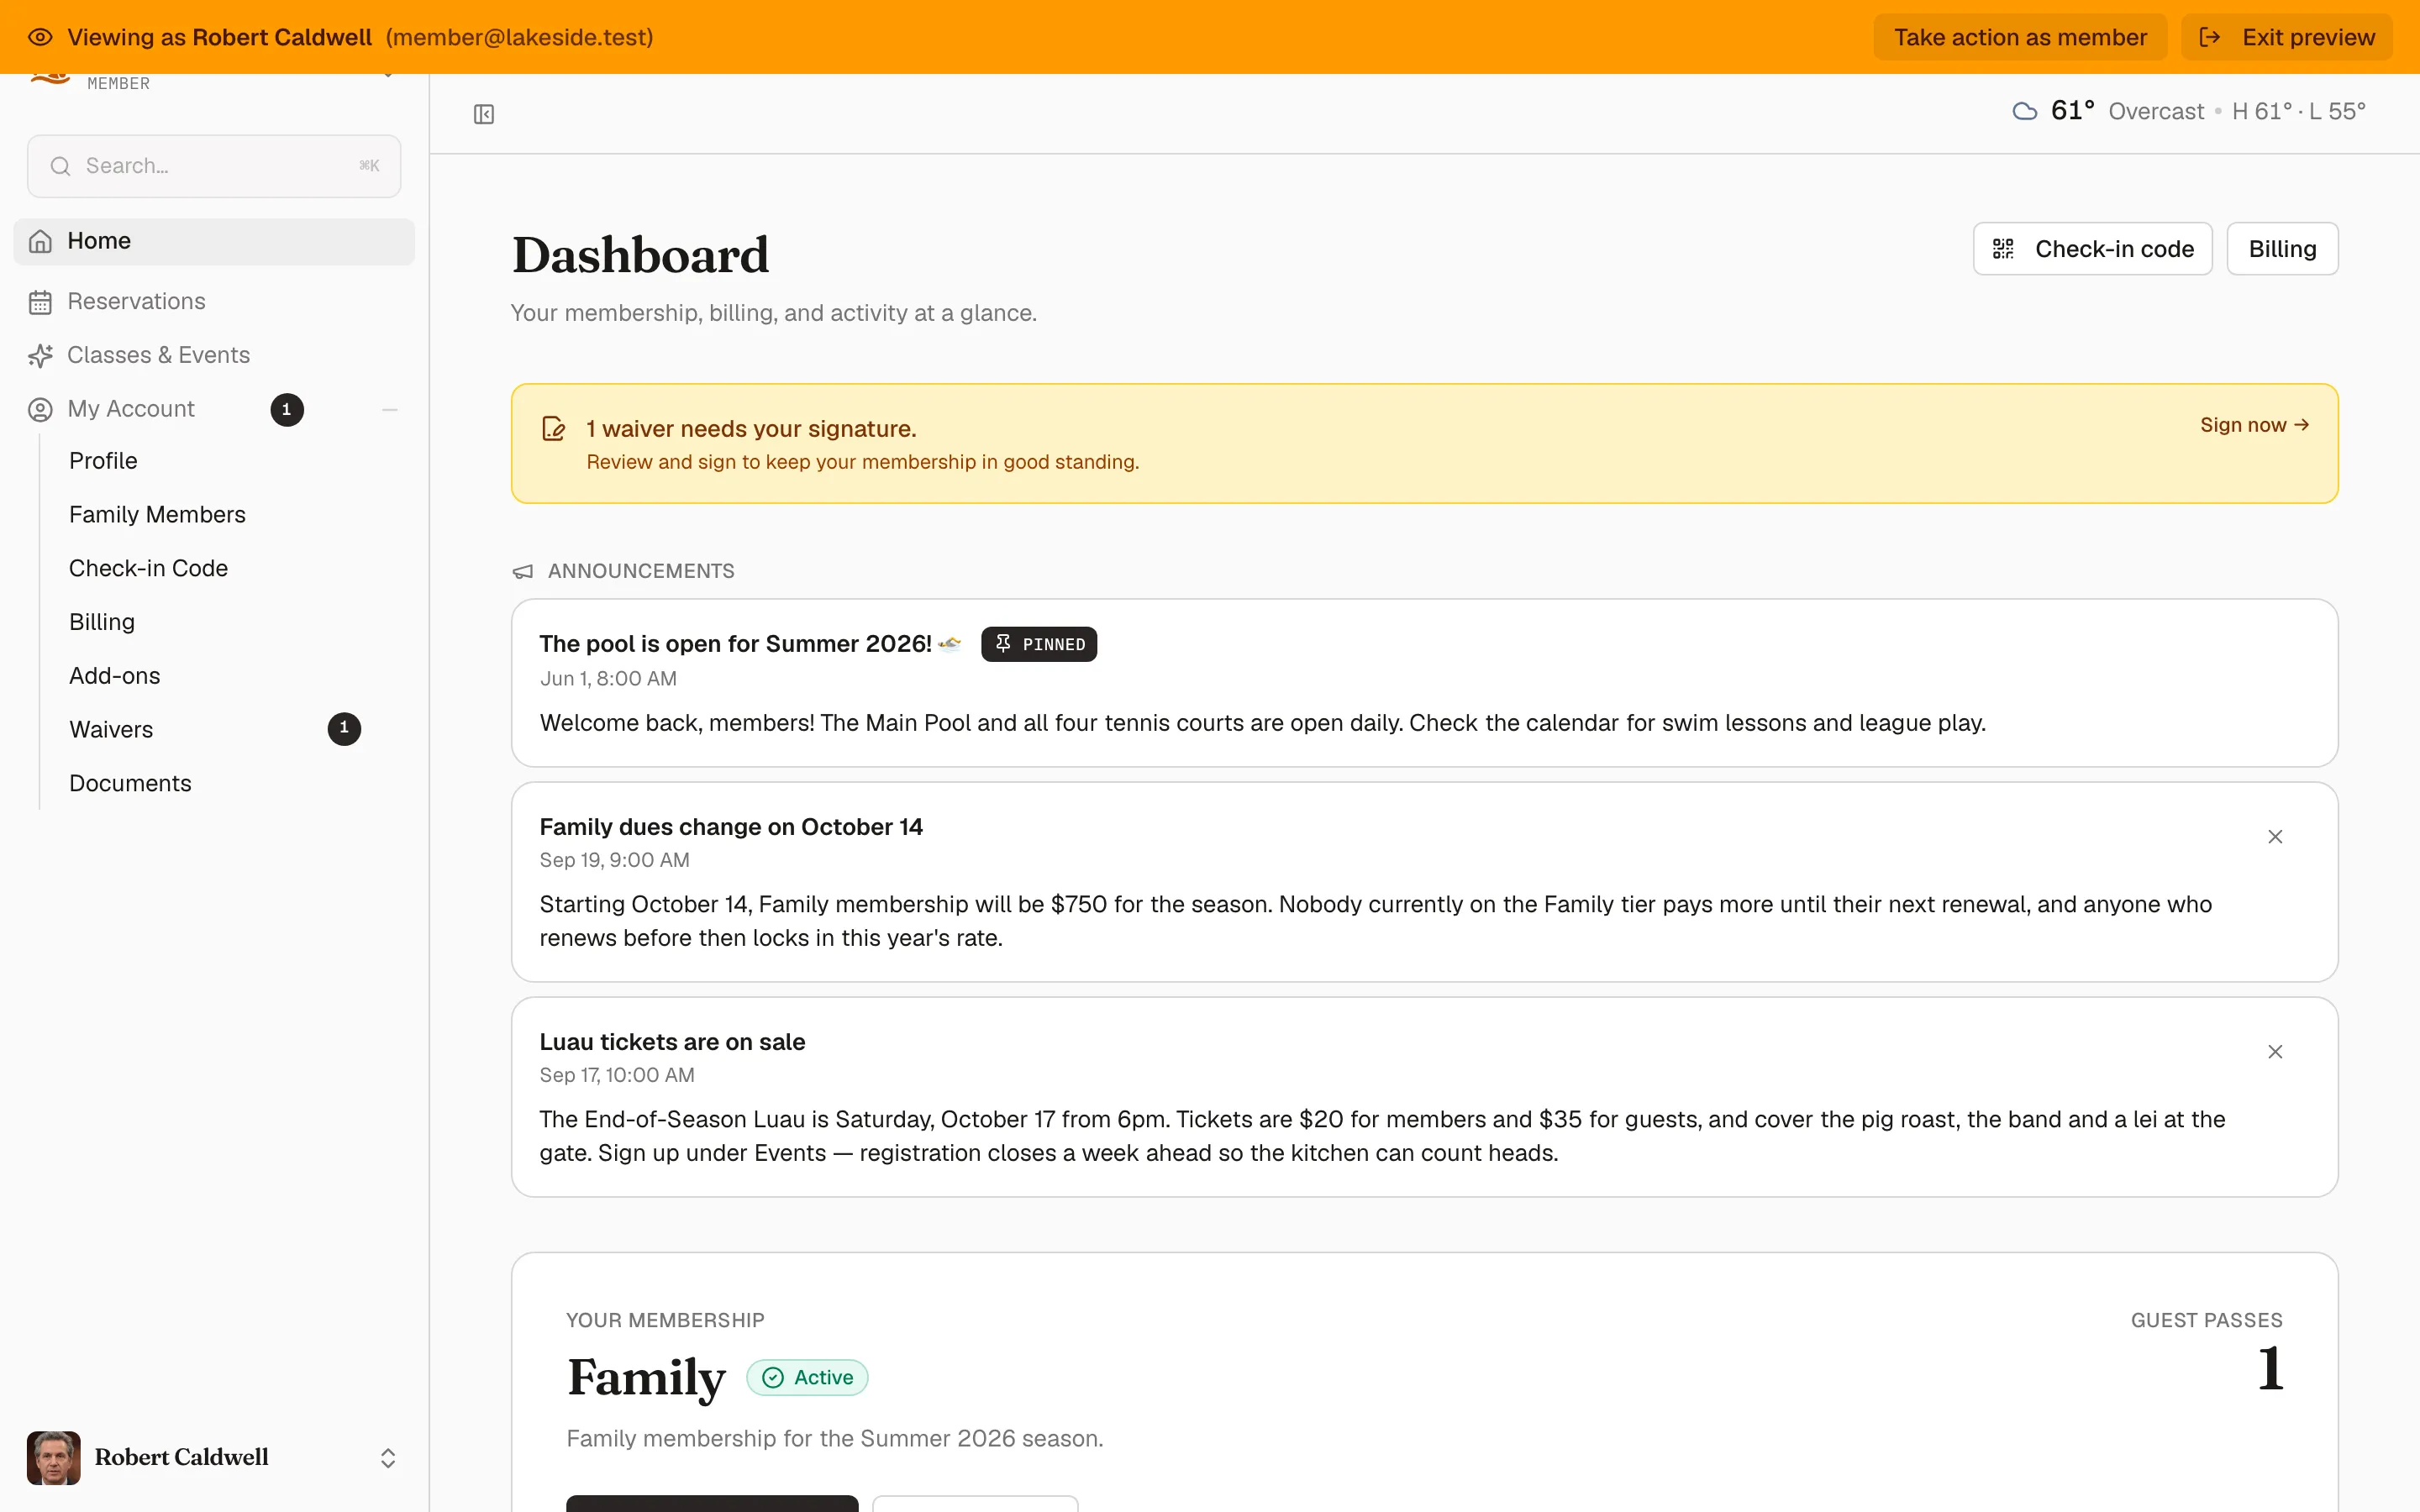This screenshot has height=1512, width=2420.
Task: Click the Pinned badge on pool announcement
Action: (x=1039, y=644)
